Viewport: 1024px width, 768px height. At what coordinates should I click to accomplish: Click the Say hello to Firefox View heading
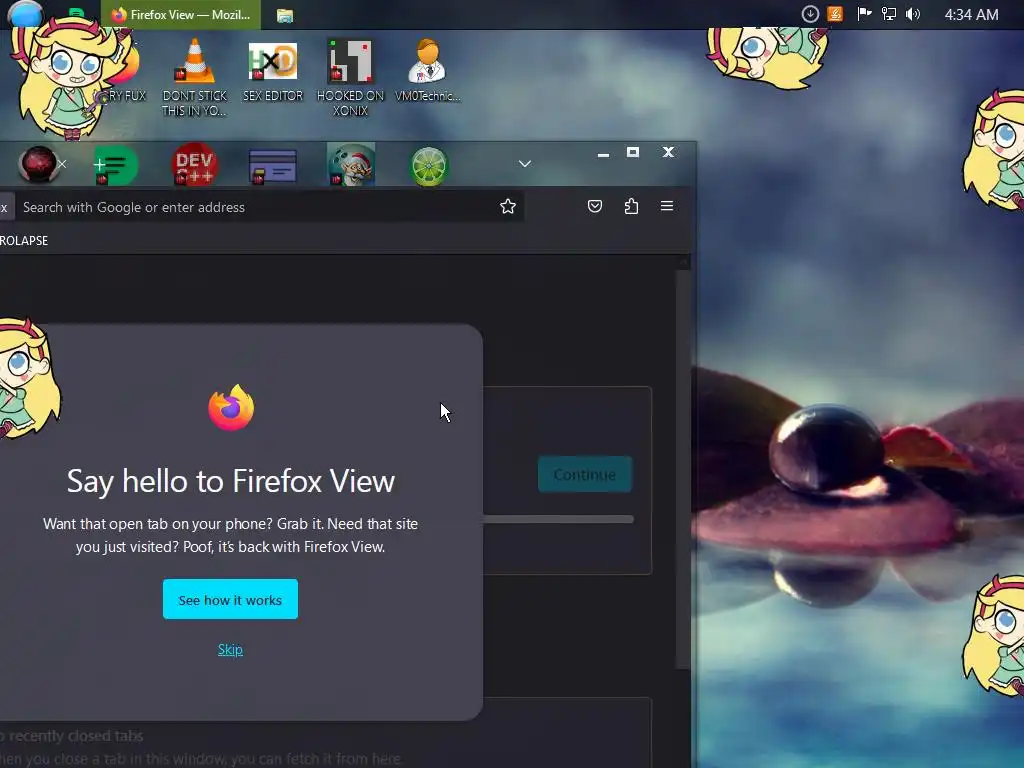click(x=231, y=481)
